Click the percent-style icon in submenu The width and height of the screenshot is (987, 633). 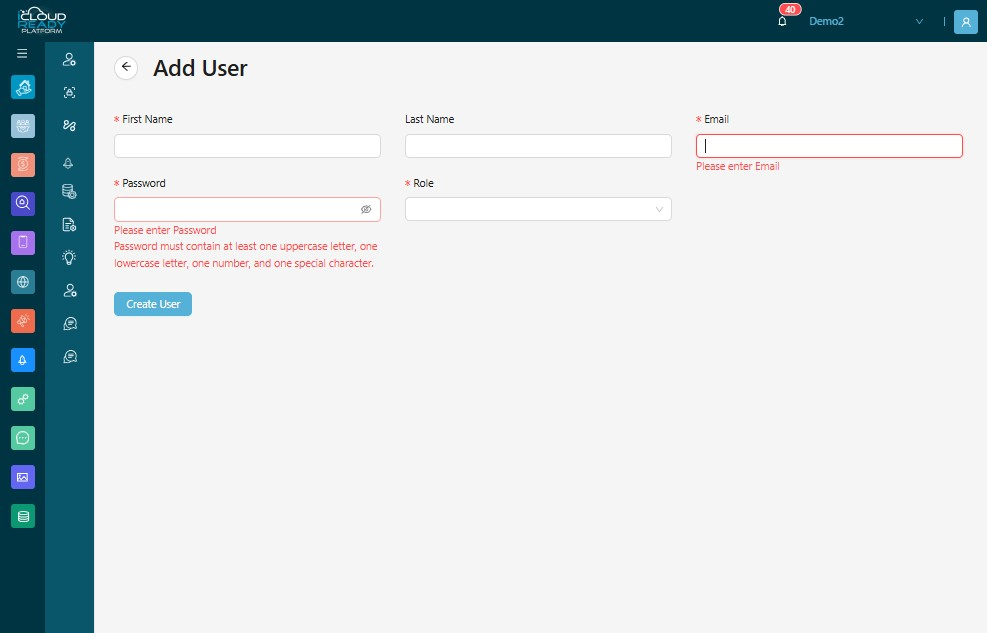pyautogui.click(x=69, y=126)
